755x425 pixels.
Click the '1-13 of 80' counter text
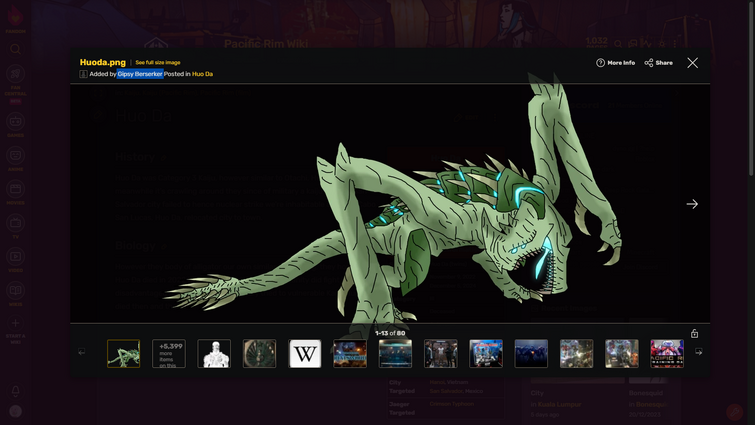coord(390,333)
